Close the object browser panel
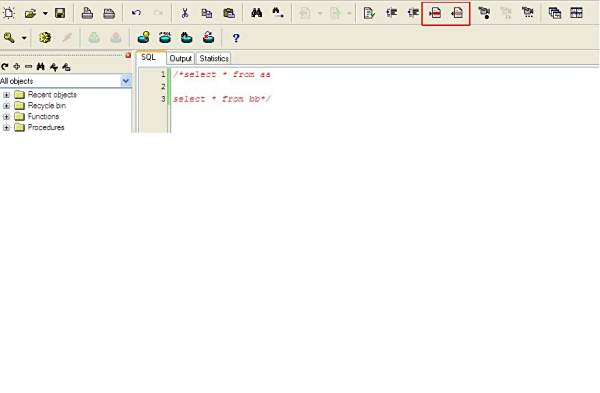Viewport: 600px width, 393px height. click(x=128, y=55)
